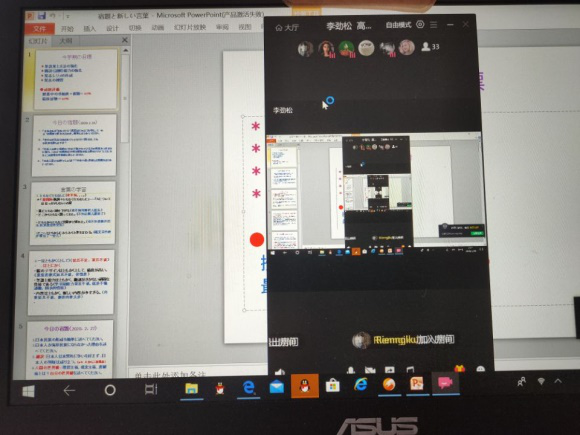Toggle the microphone in meeting toolbar

pyautogui.click(x=351, y=369)
